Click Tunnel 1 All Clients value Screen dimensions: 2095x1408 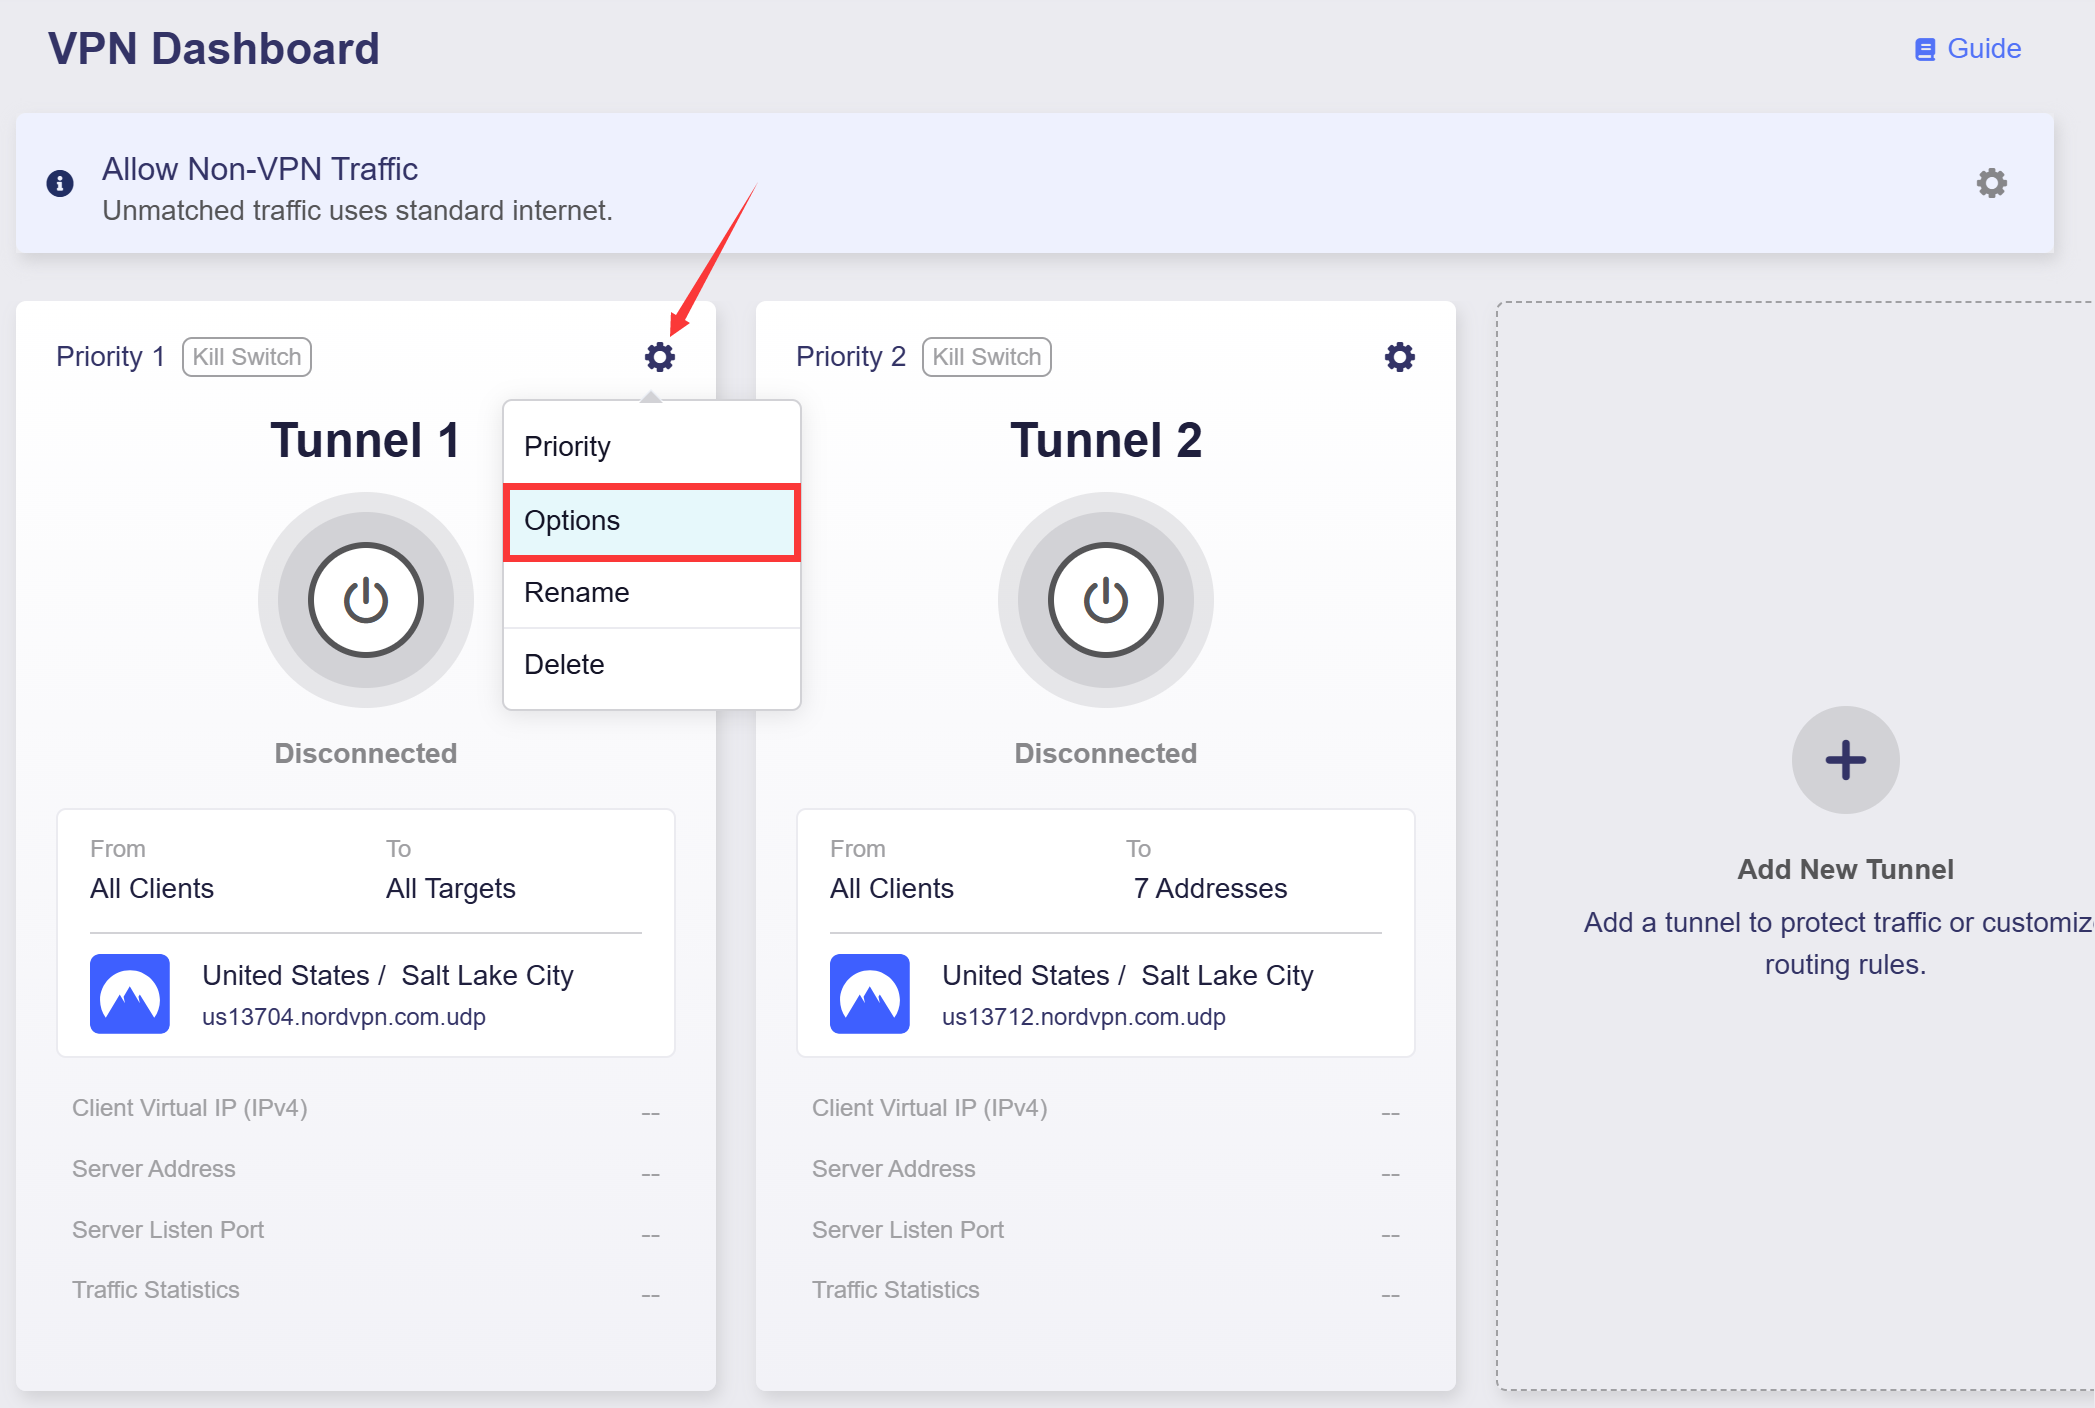coord(152,889)
